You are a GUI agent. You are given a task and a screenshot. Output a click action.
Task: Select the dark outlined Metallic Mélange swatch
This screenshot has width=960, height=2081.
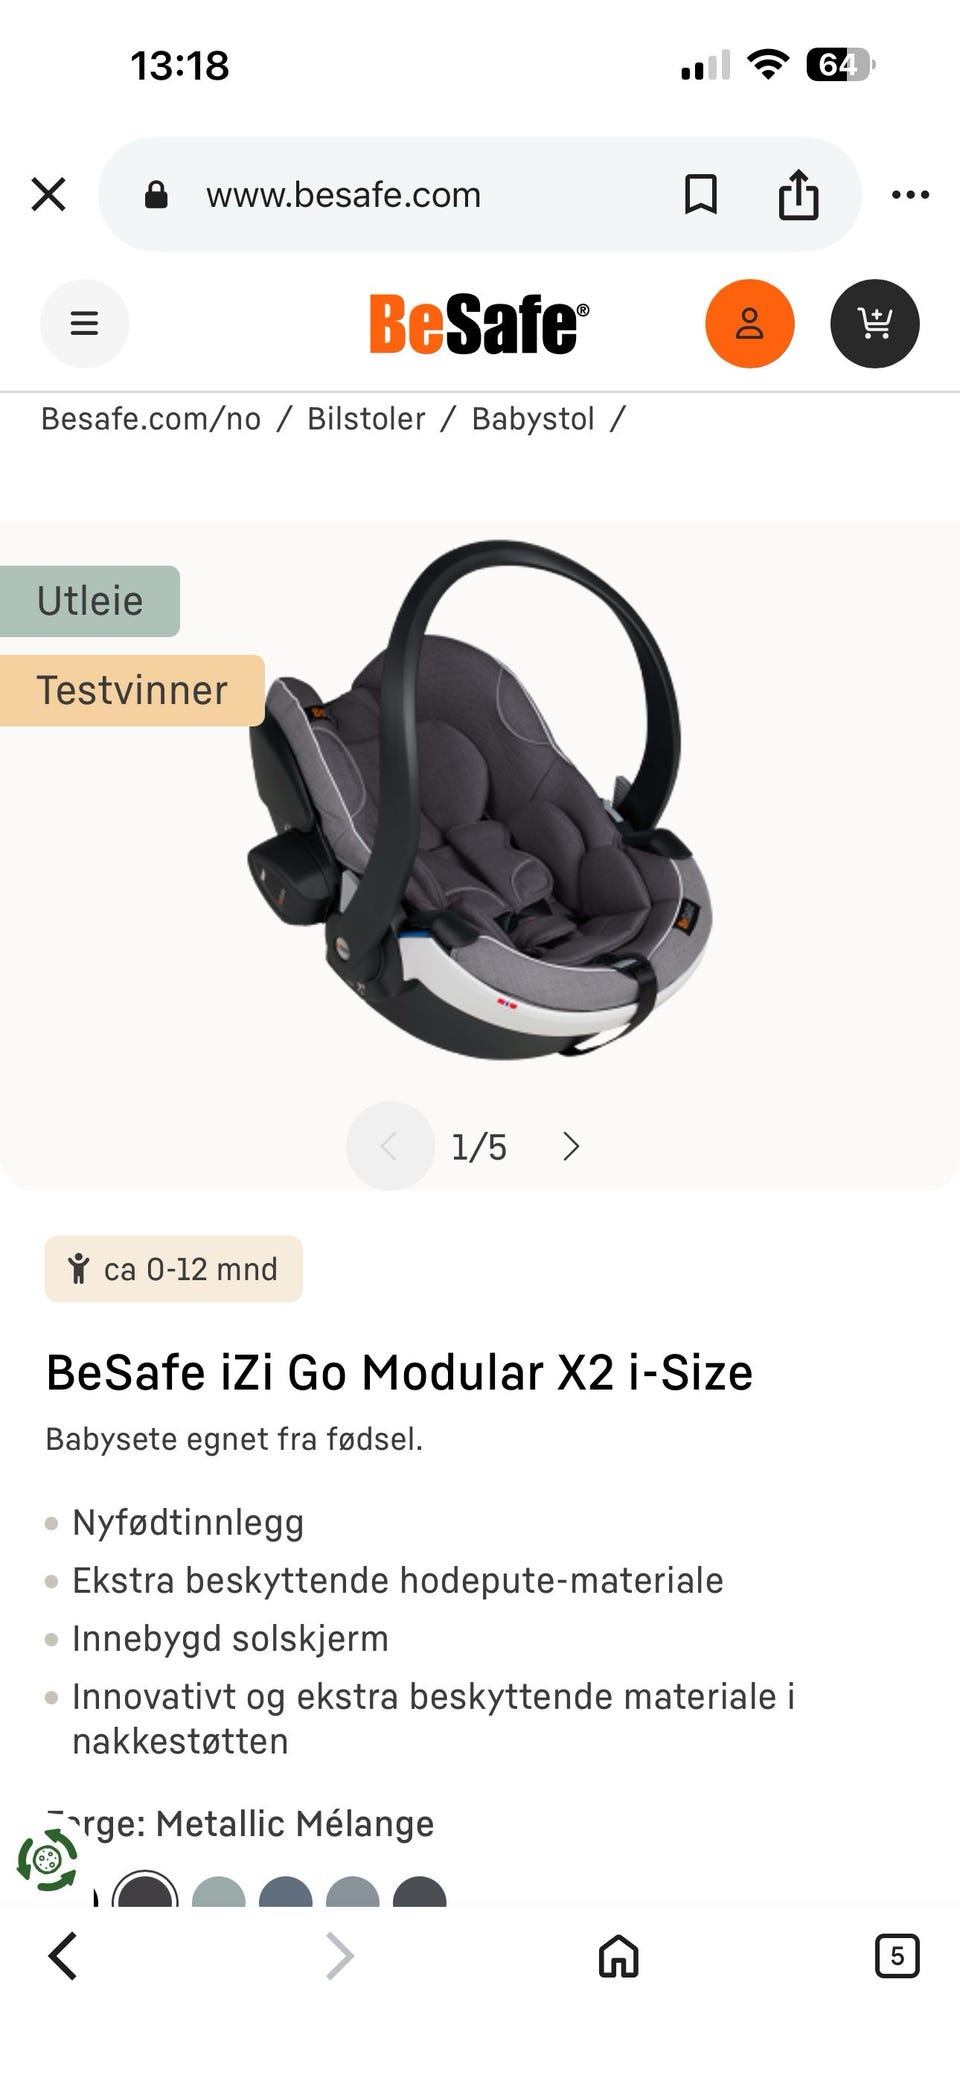(145, 1889)
